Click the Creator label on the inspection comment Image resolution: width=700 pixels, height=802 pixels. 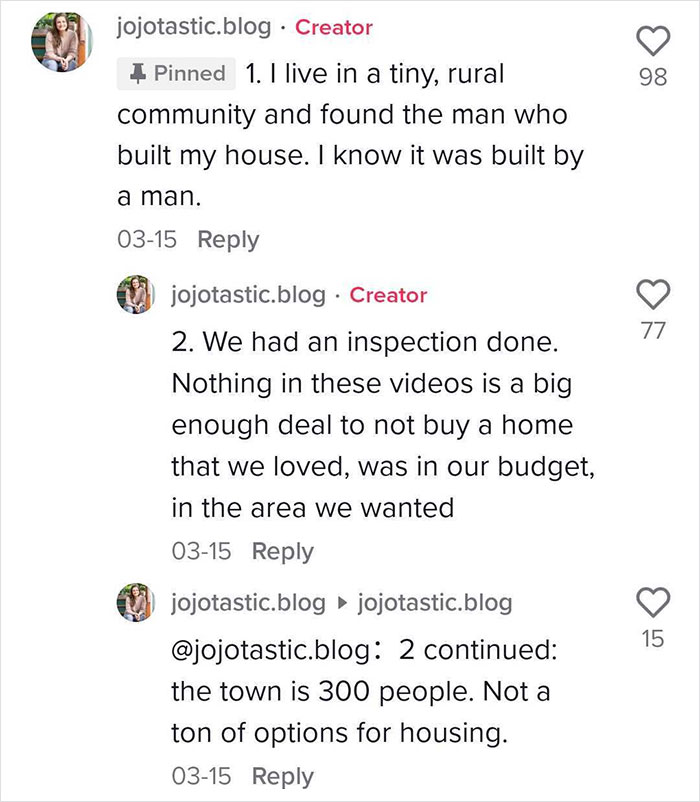(x=388, y=295)
